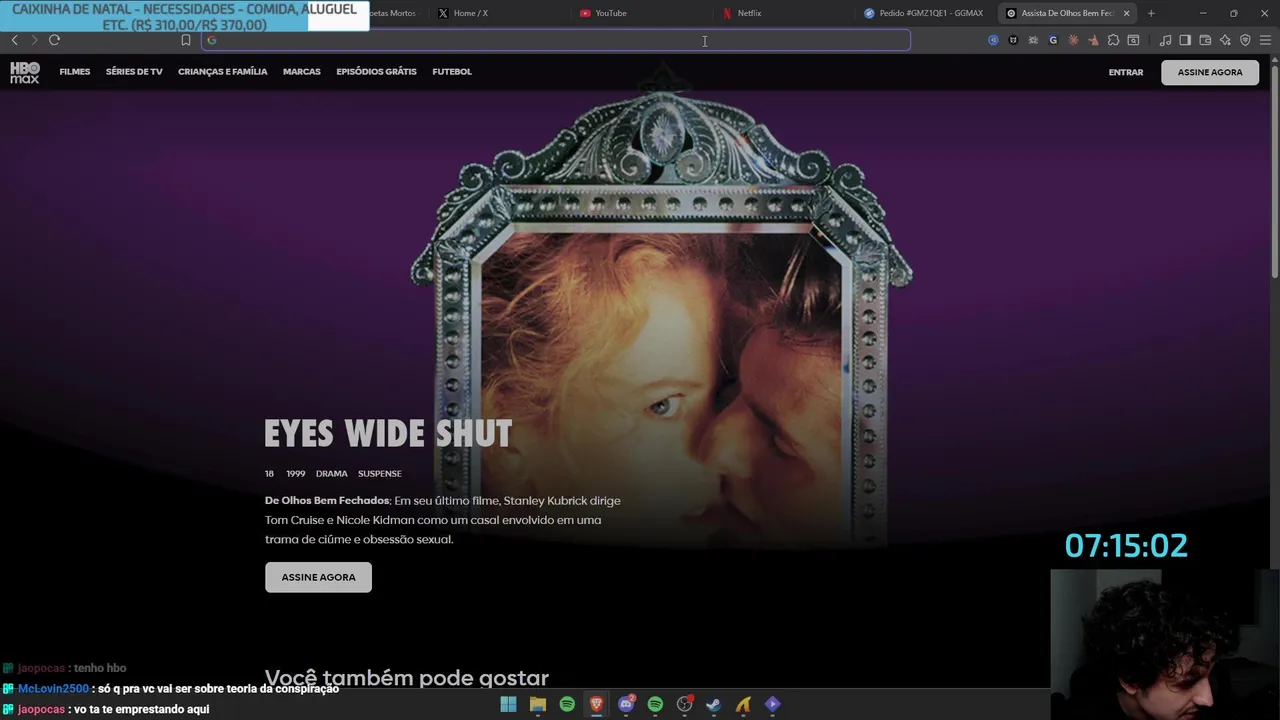The width and height of the screenshot is (1280, 720).
Task: Switch to the Pedido #GMZ1QE1 - GGMAX tab
Action: (x=923, y=13)
